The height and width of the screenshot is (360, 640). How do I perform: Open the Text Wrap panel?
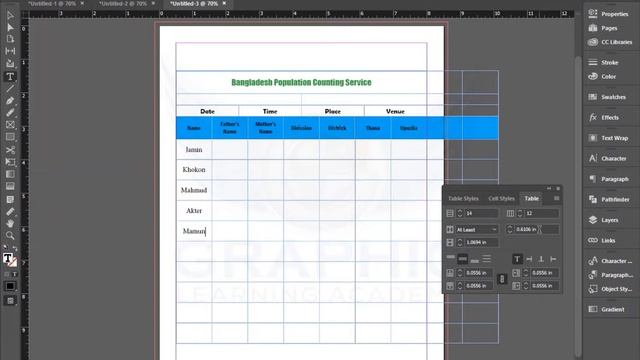pos(608,138)
